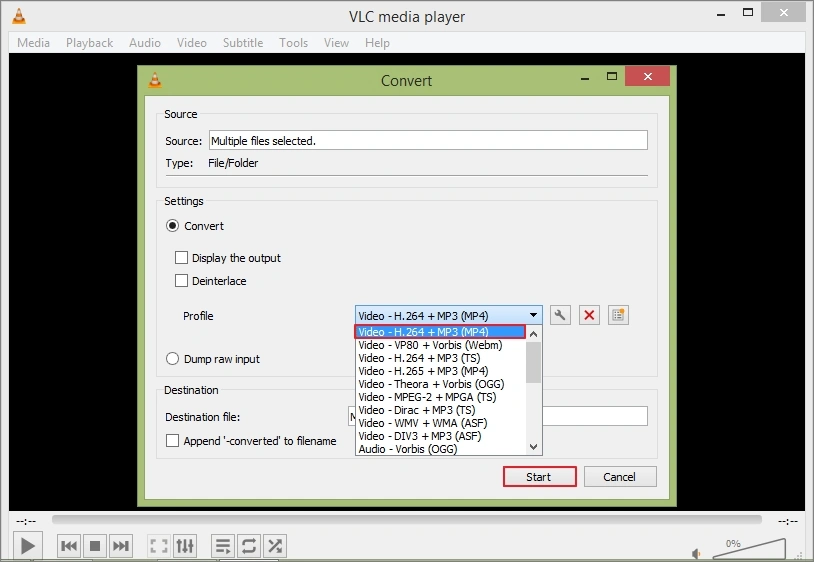The width and height of the screenshot is (814, 562).
Task: Open the Video menu
Action: click(192, 43)
